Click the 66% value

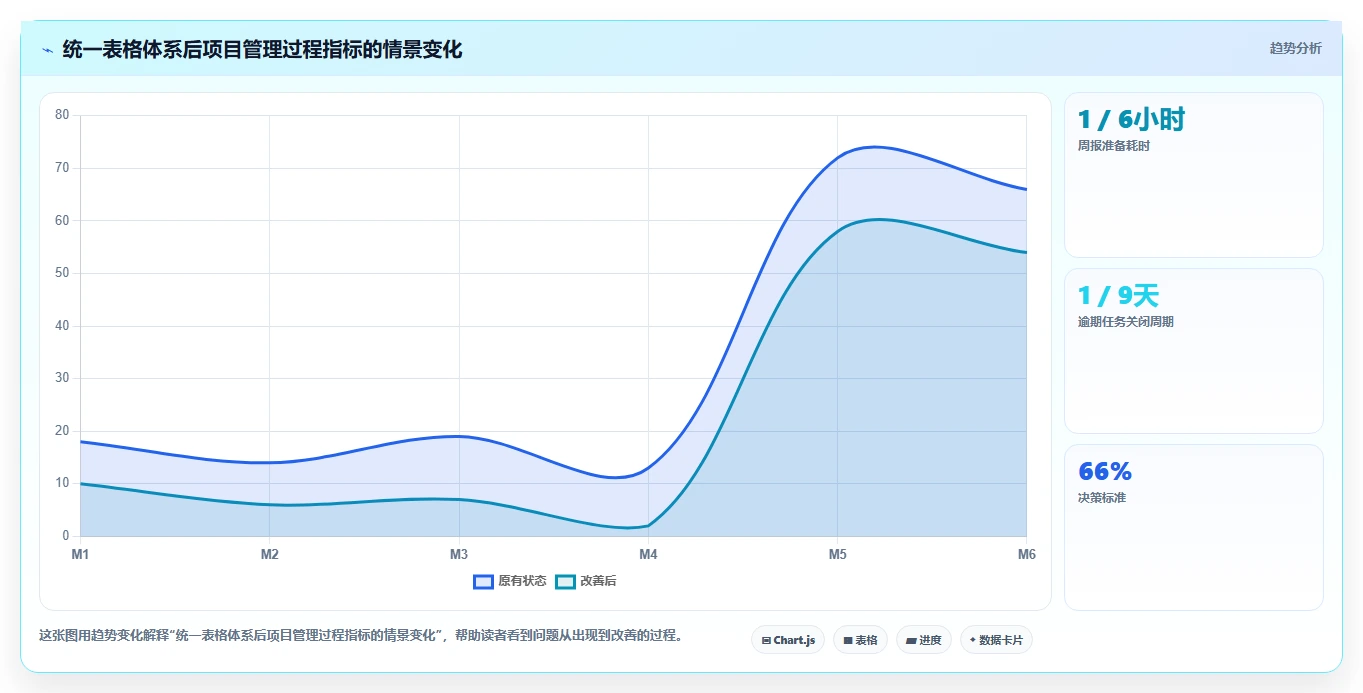coord(1105,472)
